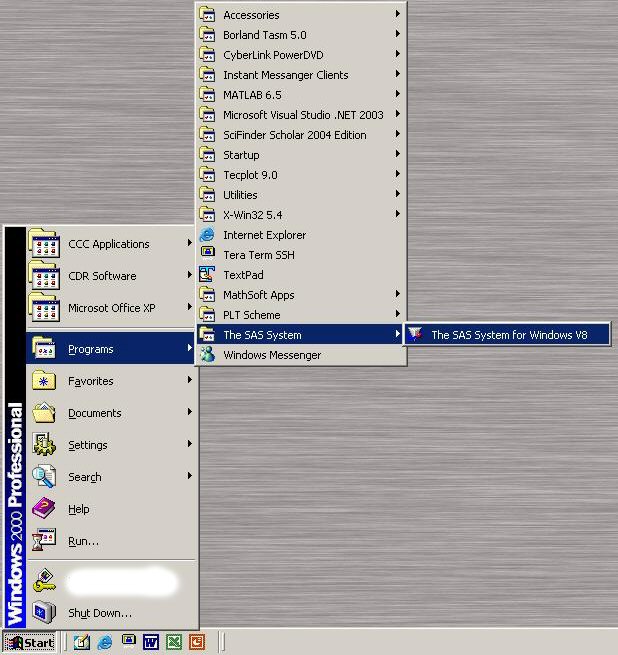Click the Search magnifier icon
618x655 pixels.
click(x=44, y=476)
